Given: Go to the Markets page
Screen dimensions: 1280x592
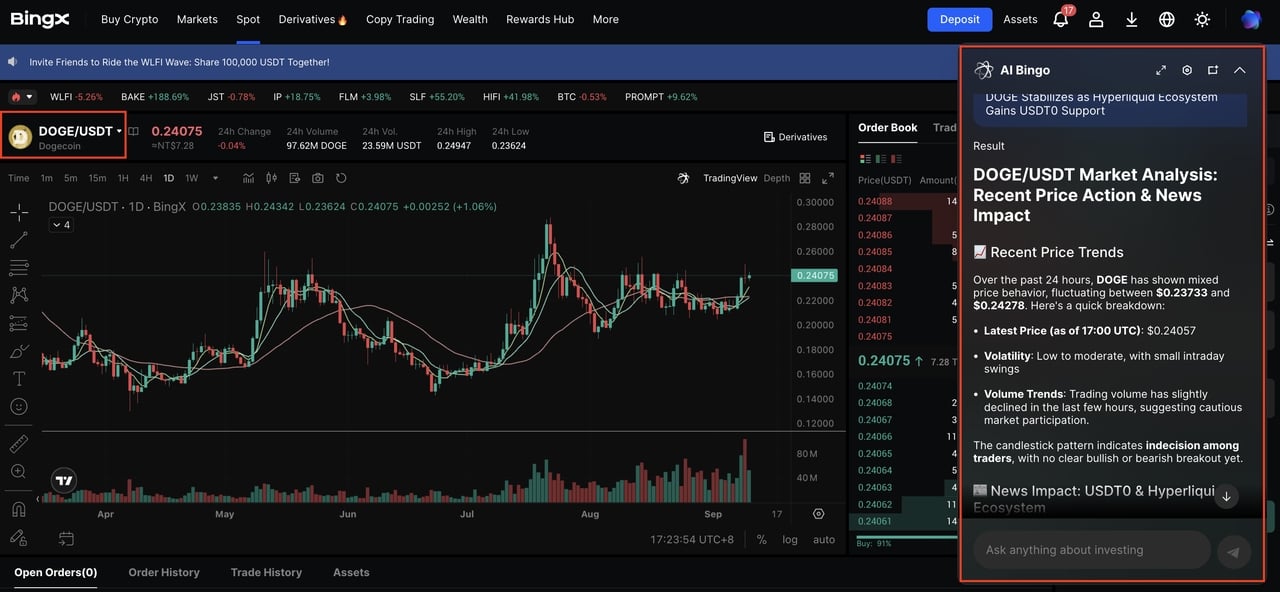Looking at the screenshot, I should point(197,19).
